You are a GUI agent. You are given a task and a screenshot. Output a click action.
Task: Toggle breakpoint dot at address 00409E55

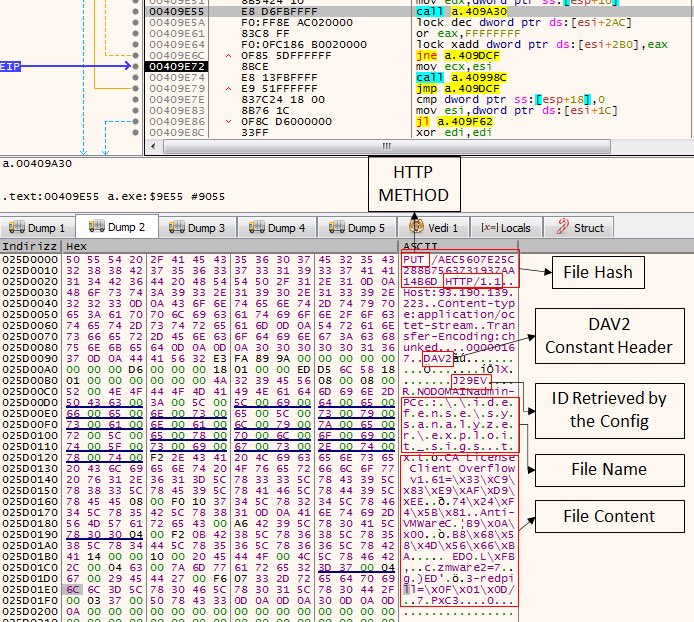tap(135, 12)
